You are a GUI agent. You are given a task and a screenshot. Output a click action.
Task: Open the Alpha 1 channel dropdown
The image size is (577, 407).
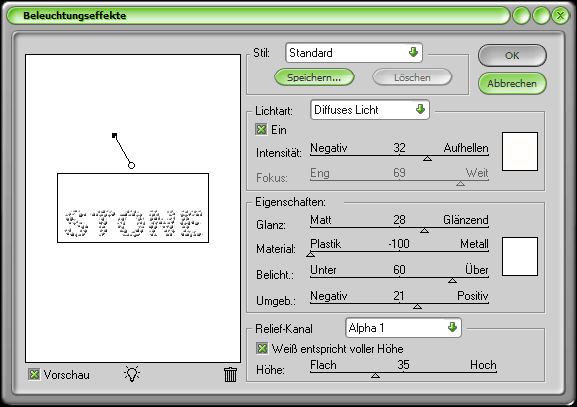(x=403, y=328)
